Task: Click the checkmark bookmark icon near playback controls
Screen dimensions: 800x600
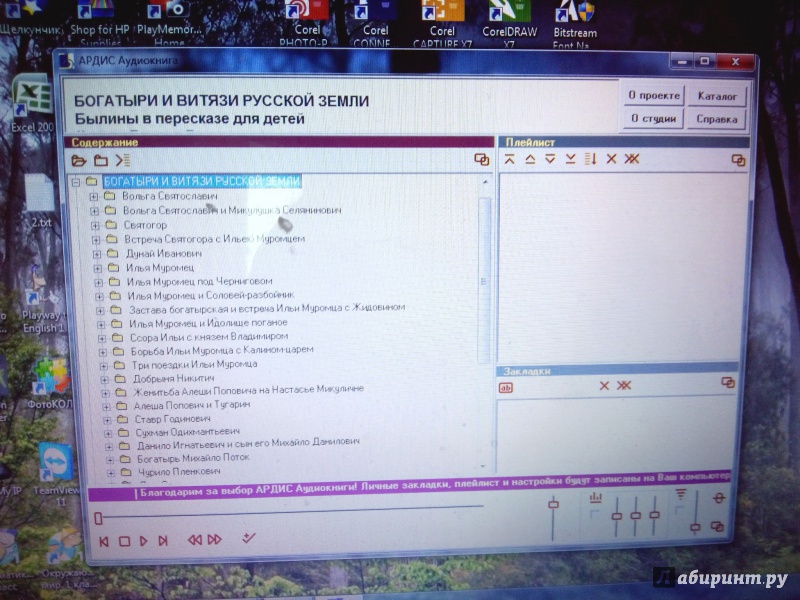Action: pos(248,538)
